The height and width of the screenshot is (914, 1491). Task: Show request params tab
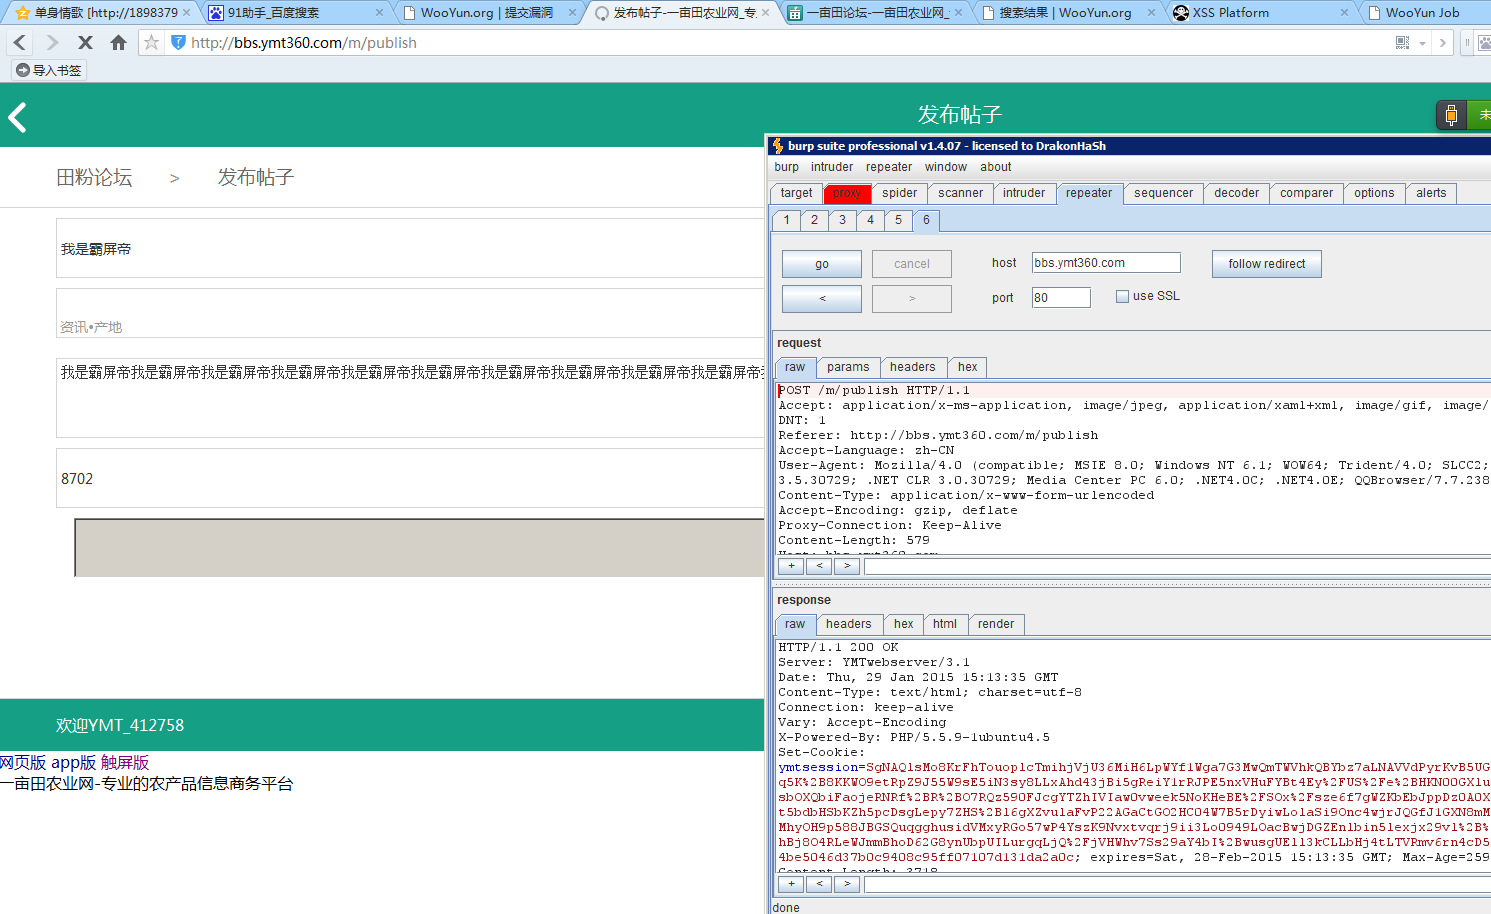pos(848,367)
